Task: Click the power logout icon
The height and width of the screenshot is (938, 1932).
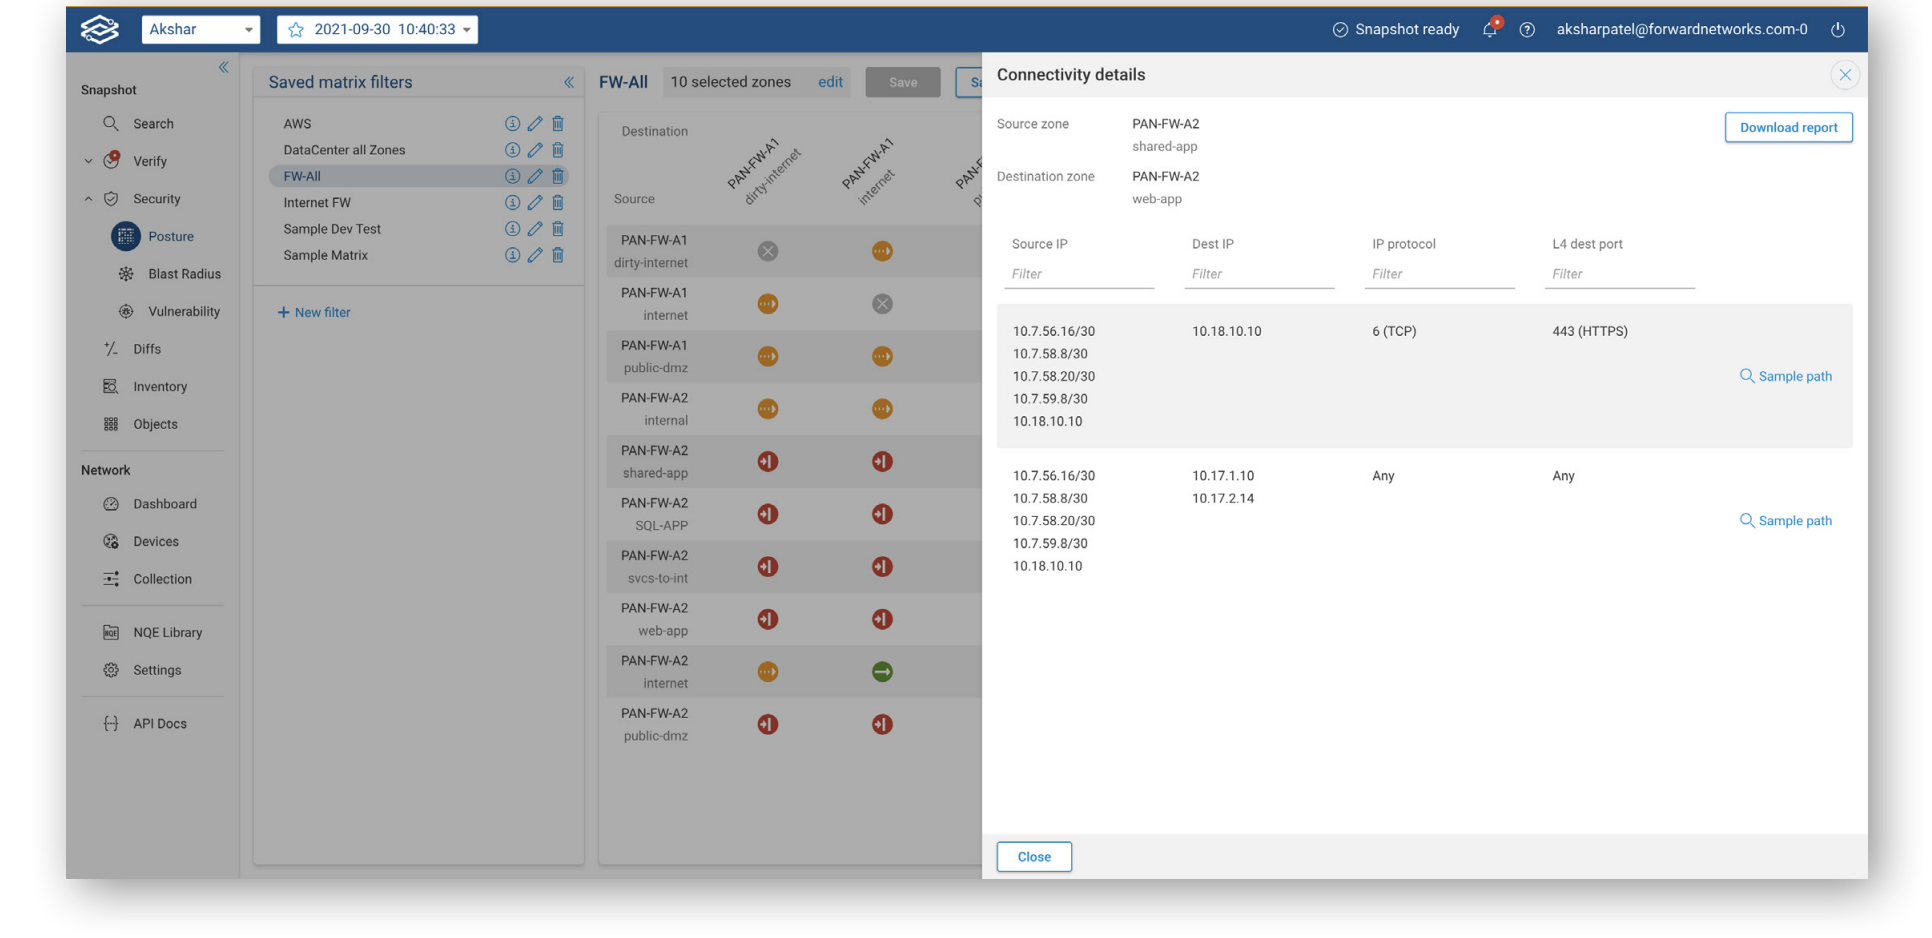Action: (1837, 30)
